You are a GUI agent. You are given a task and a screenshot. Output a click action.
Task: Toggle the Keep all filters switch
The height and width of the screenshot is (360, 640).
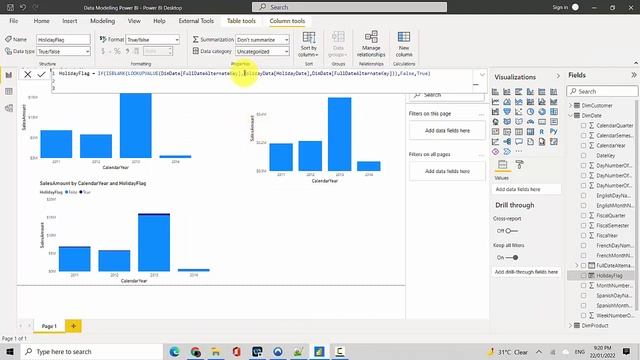pos(512,258)
